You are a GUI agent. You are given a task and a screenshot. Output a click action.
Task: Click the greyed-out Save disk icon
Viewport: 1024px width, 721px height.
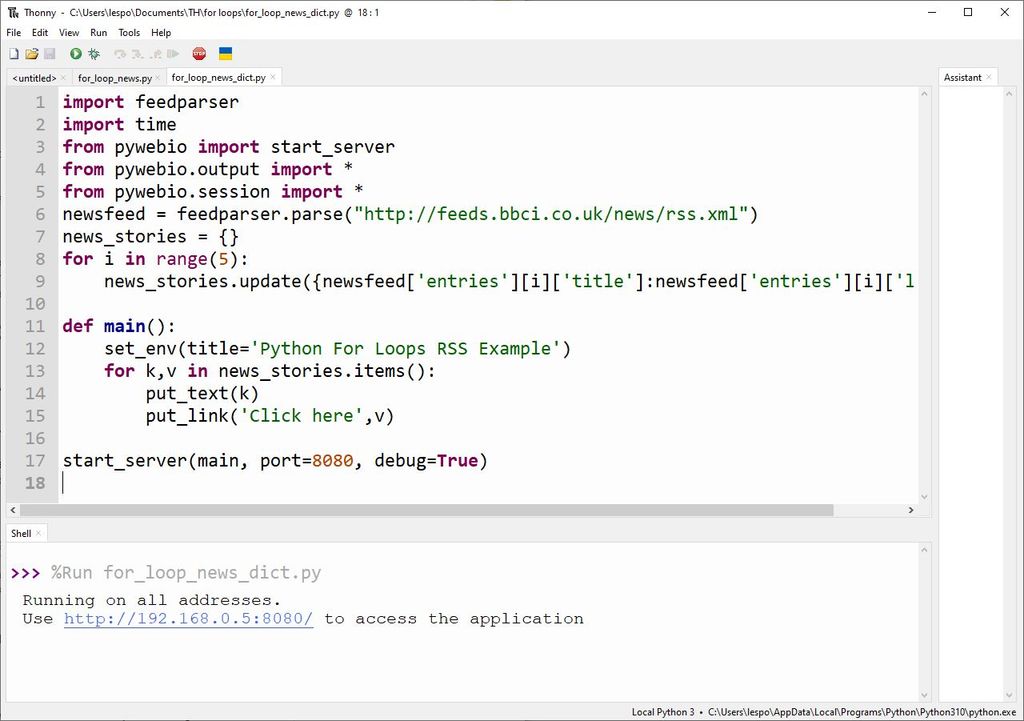click(x=50, y=54)
